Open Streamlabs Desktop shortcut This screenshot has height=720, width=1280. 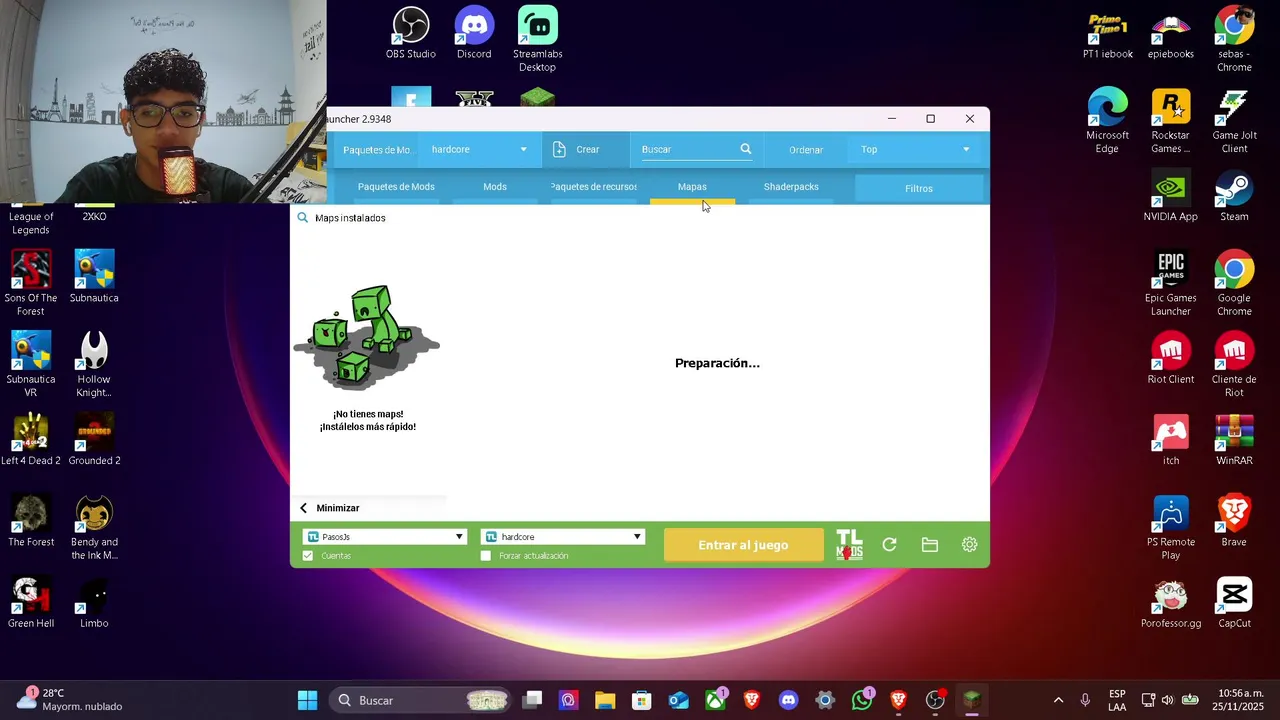[537, 40]
